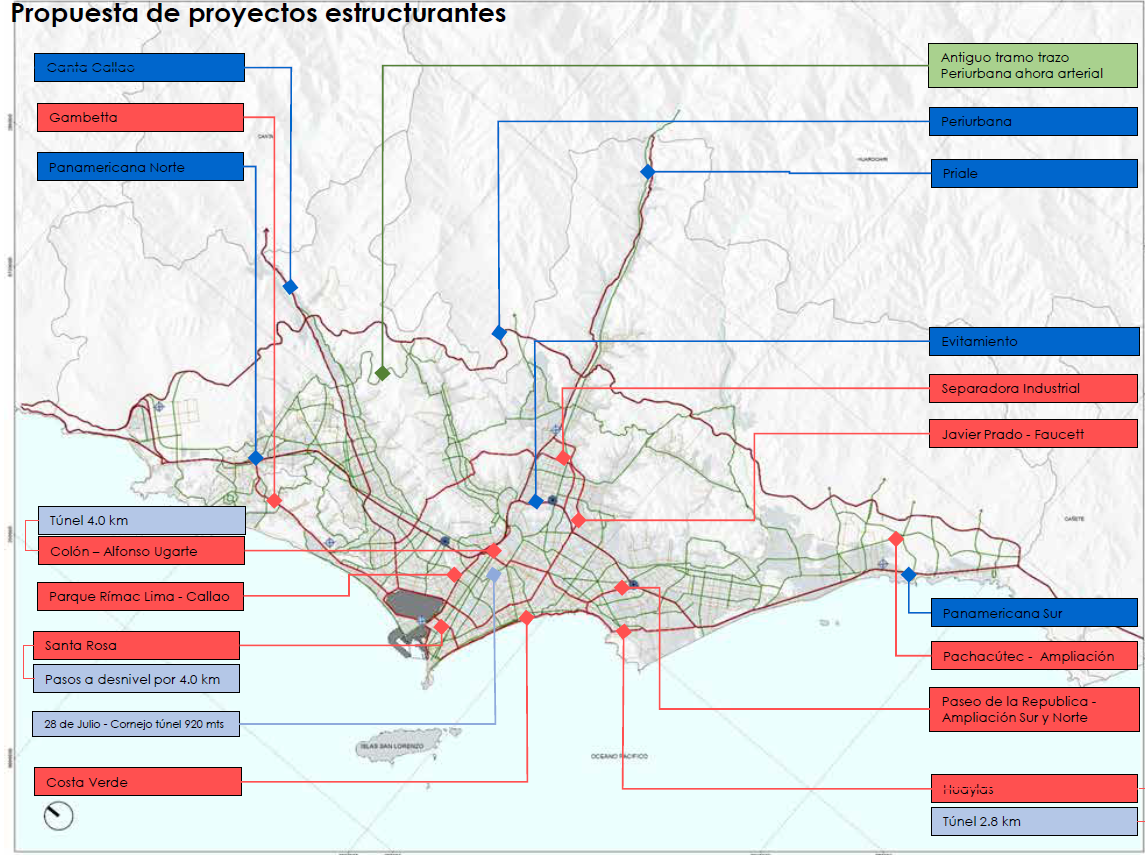Click the green diamond marker on map
This screenshot has width=1145, height=855.
[382, 373]
